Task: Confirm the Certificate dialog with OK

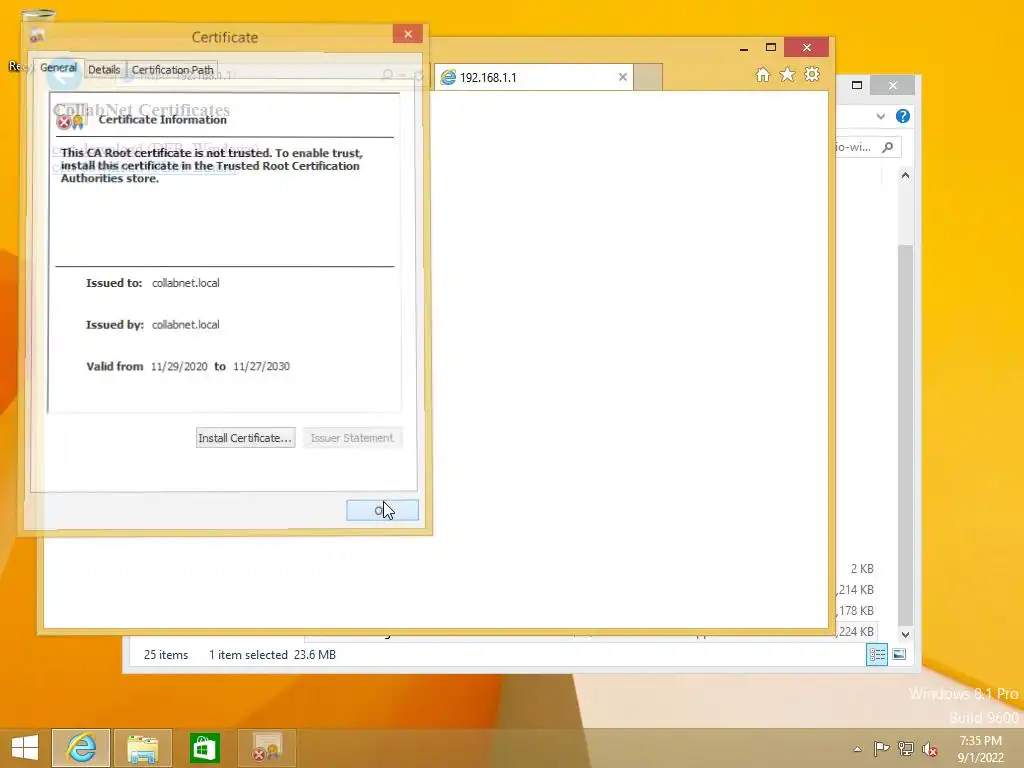Action: point(382,510)
